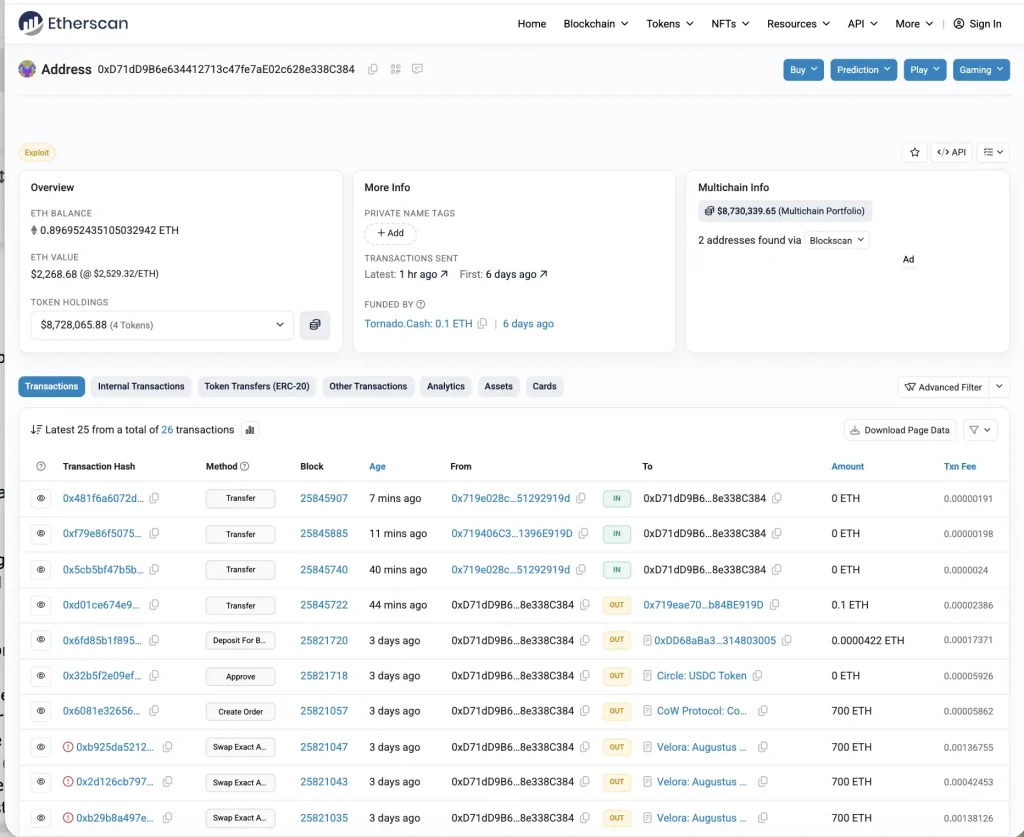The height and width of the screenshot is (837, 1024).
Task: Preview transaction 0x5cb5bf47b5b with eye icon
Action: pos(40,569)
